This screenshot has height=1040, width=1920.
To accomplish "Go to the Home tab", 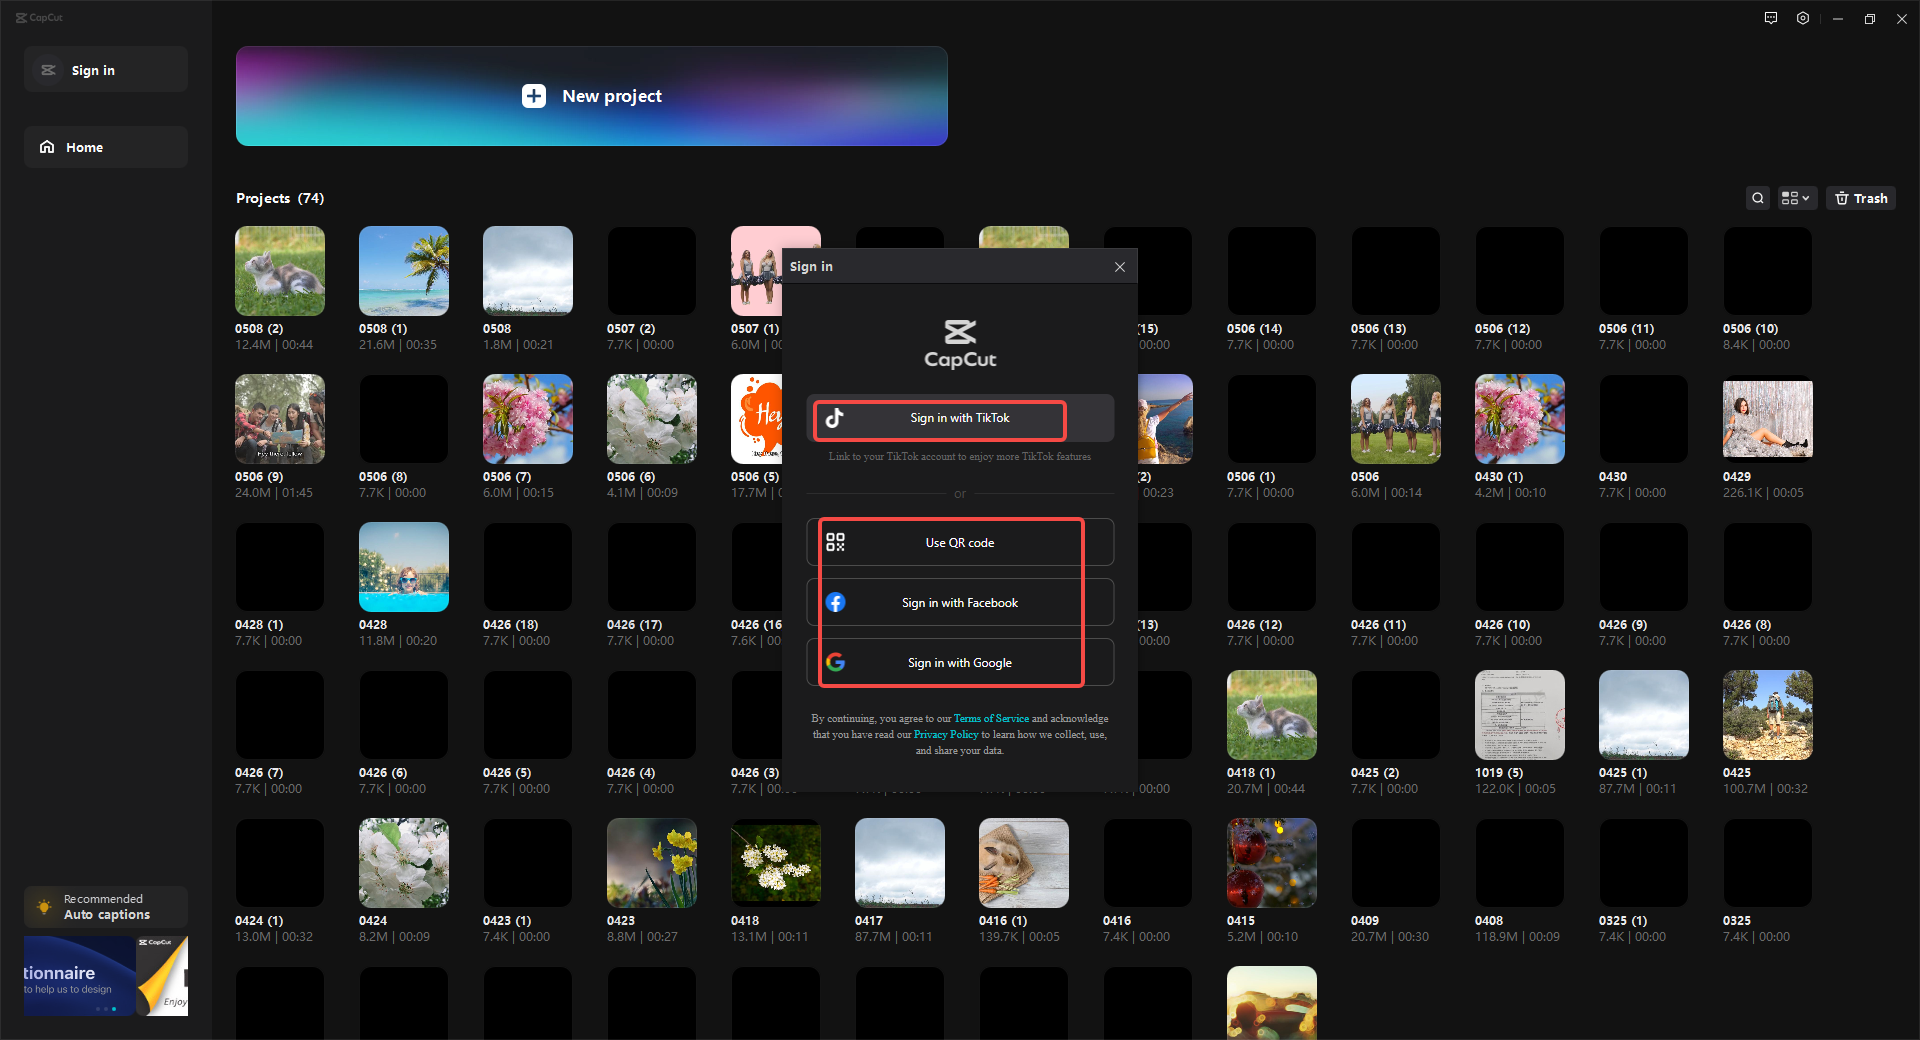I will [106, 147].
